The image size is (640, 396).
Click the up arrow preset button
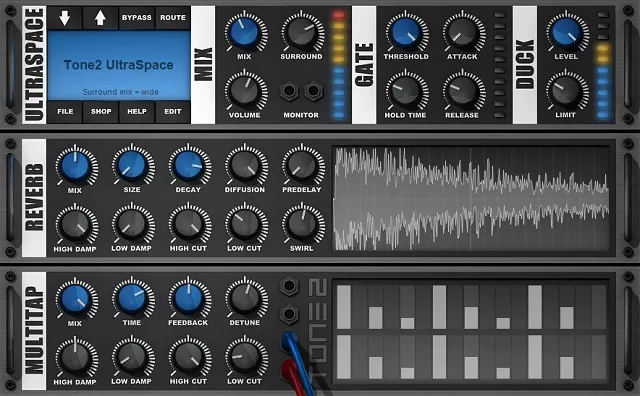pyautogui.click(x=100, y=18)
